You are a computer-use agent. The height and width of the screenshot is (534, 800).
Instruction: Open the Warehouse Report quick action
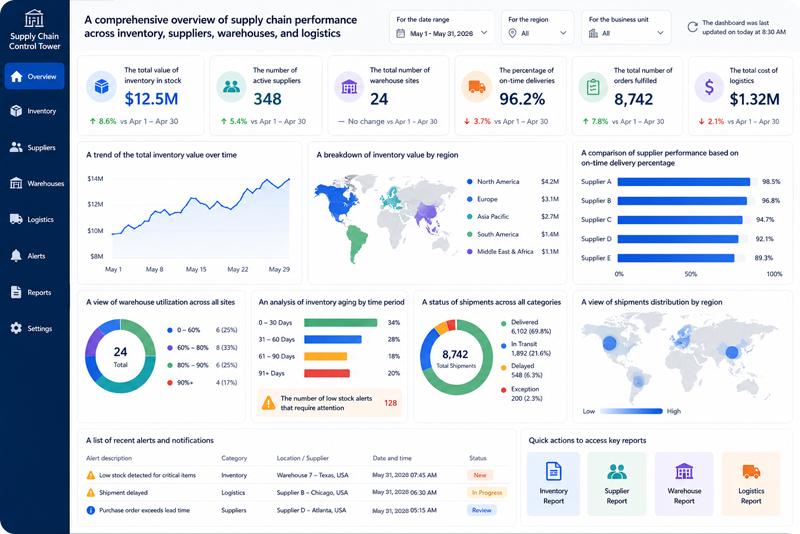point(684,484)
